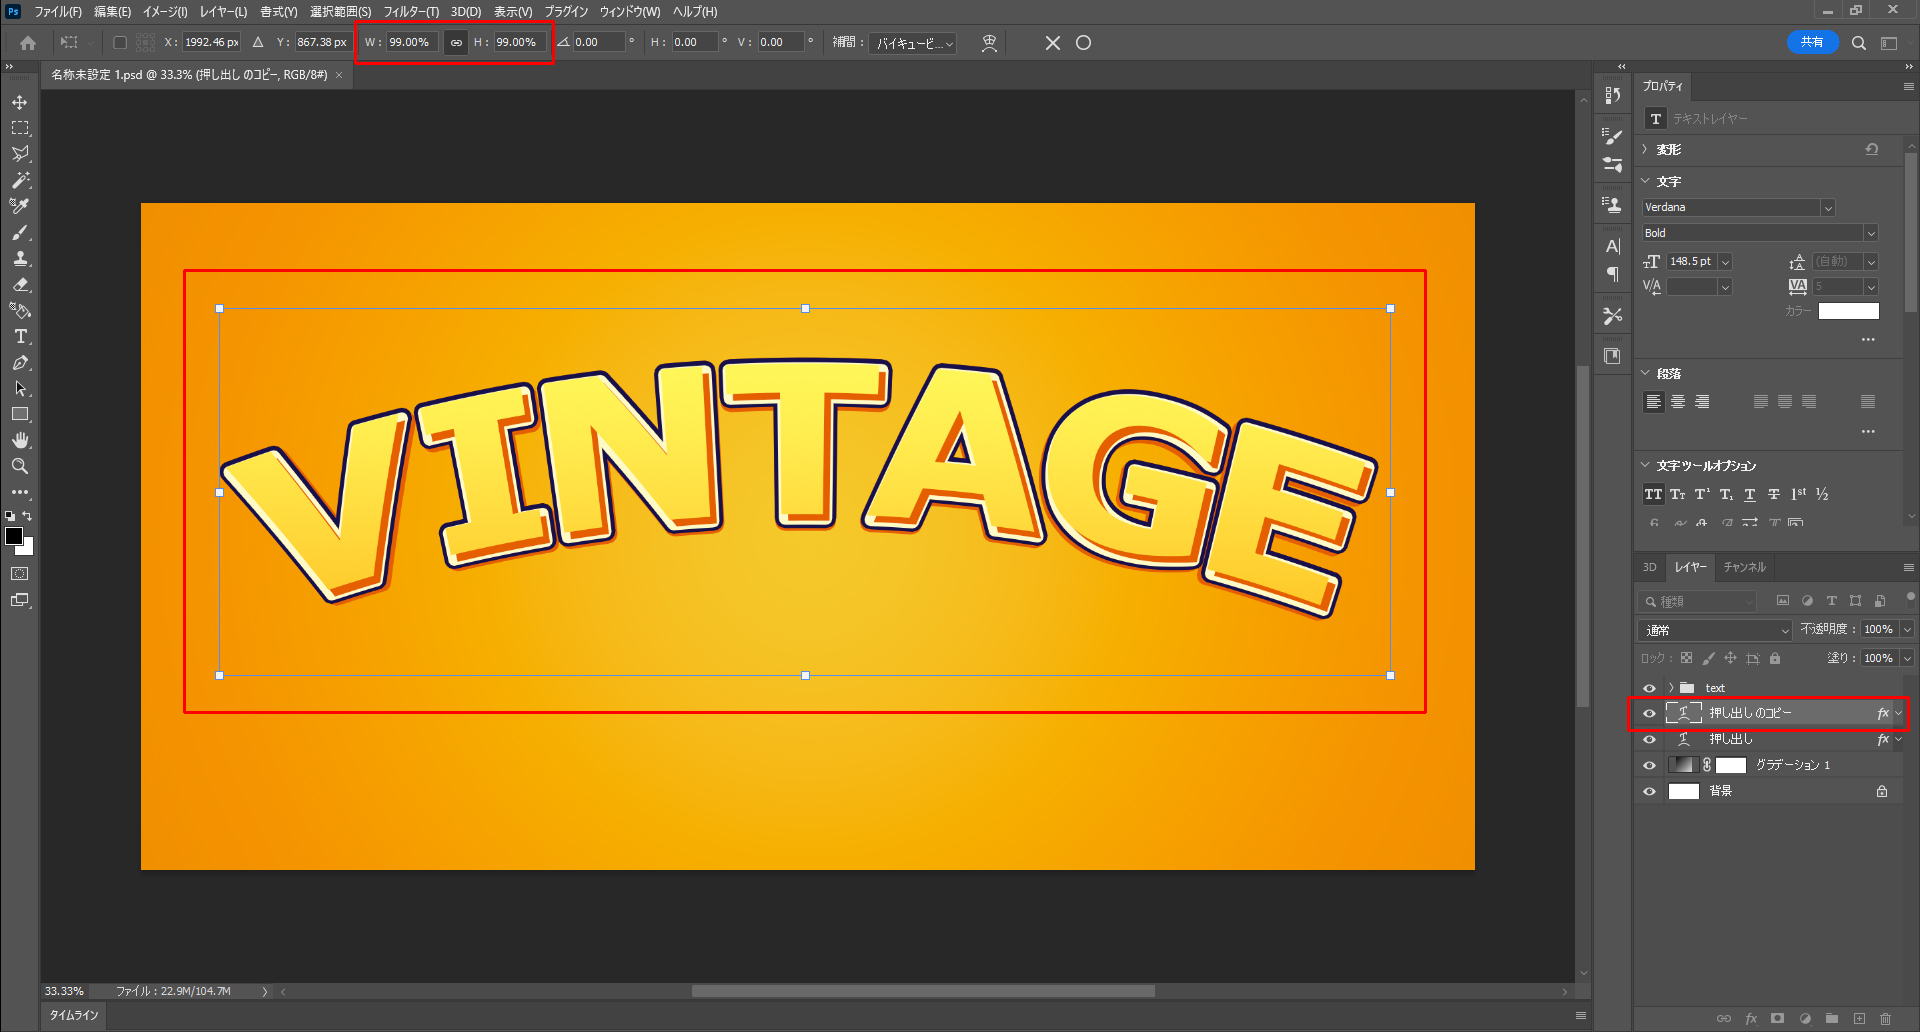The height and width of the screenshot is (1032, 1920).
Task: Open the Verdana font family dropdown
Action: [x=1827, y=208]
